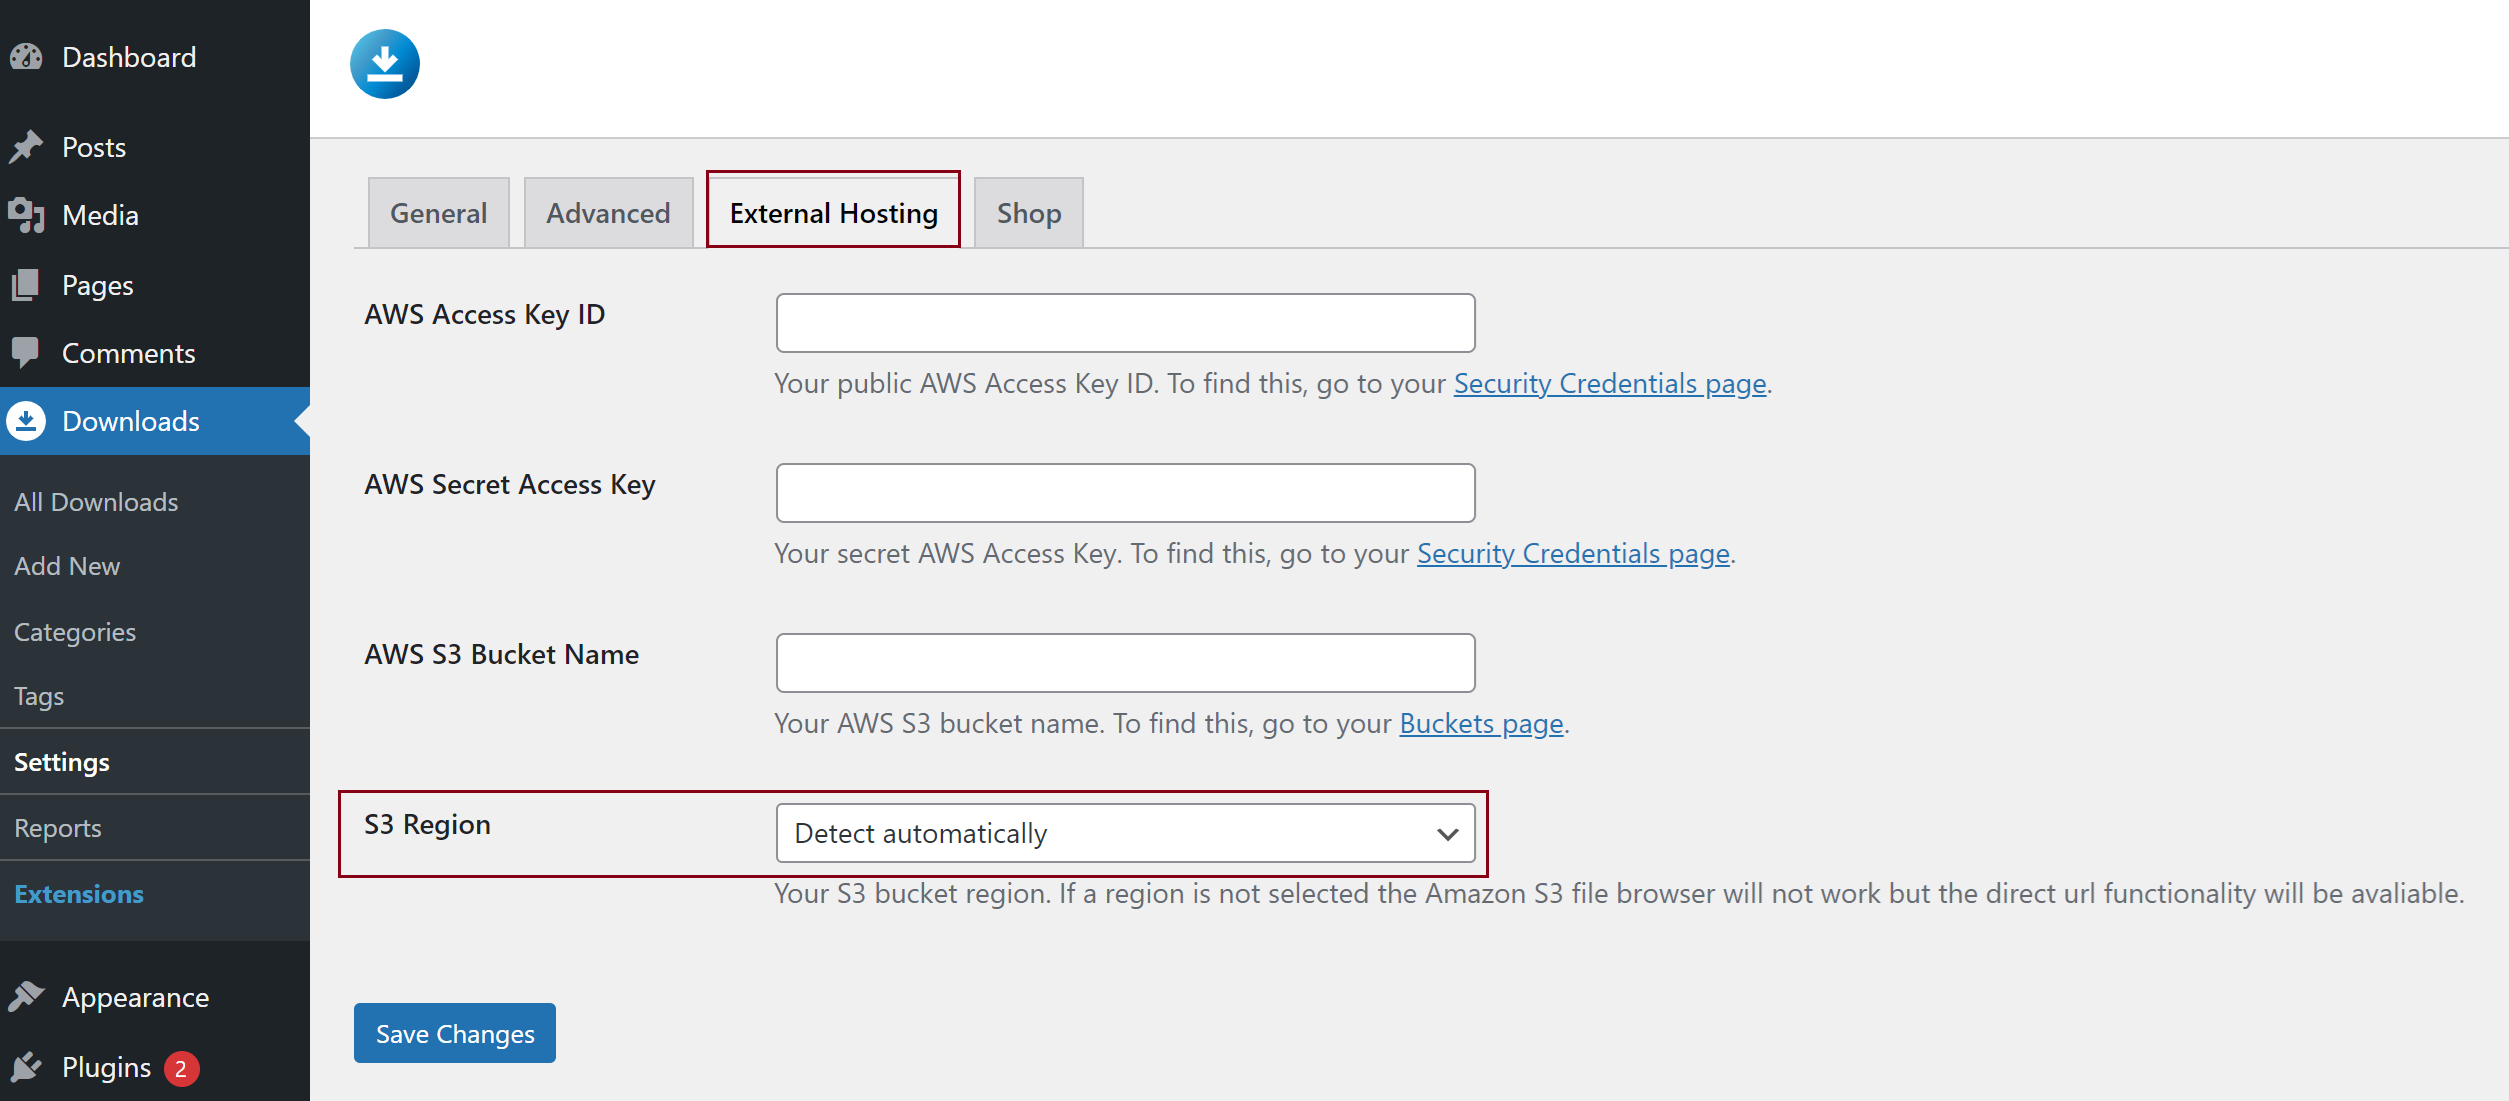Click the S3 Region label
Viewport: 2509px width, 1101px height.
pos(428,825)
